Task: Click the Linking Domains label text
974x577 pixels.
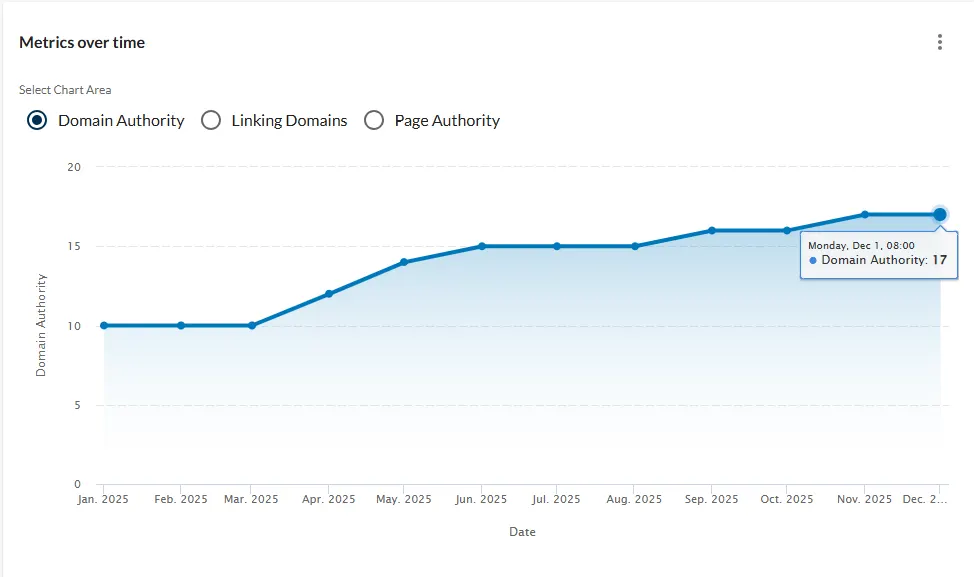Action: coord(289,120)
